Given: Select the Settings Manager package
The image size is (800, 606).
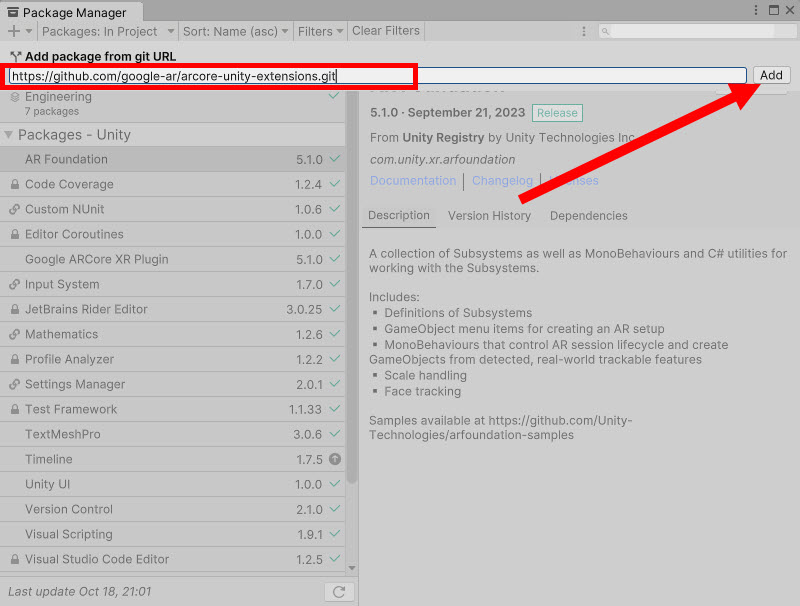Looking at the screenshot, I should (x=172, y=384).
